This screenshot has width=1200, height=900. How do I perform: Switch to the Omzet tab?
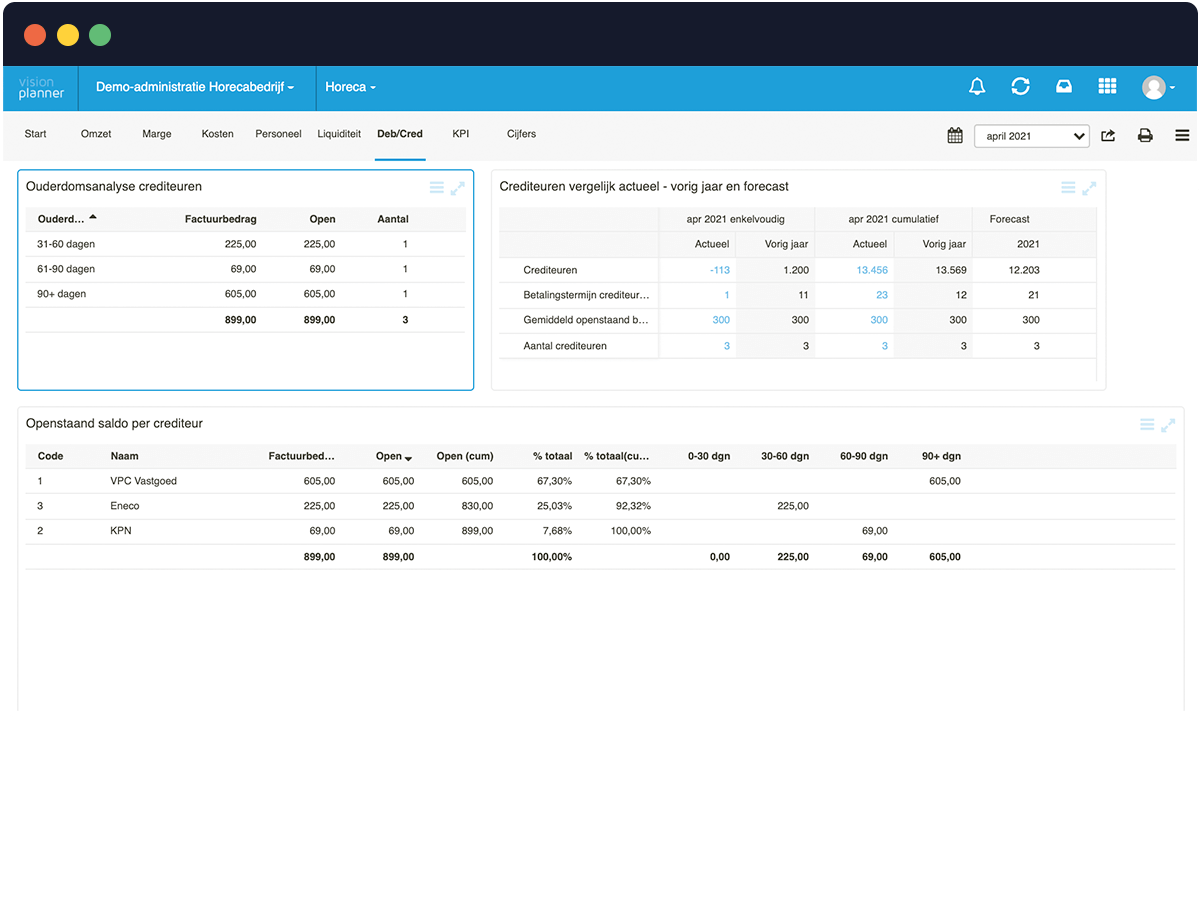pos(96,134)
